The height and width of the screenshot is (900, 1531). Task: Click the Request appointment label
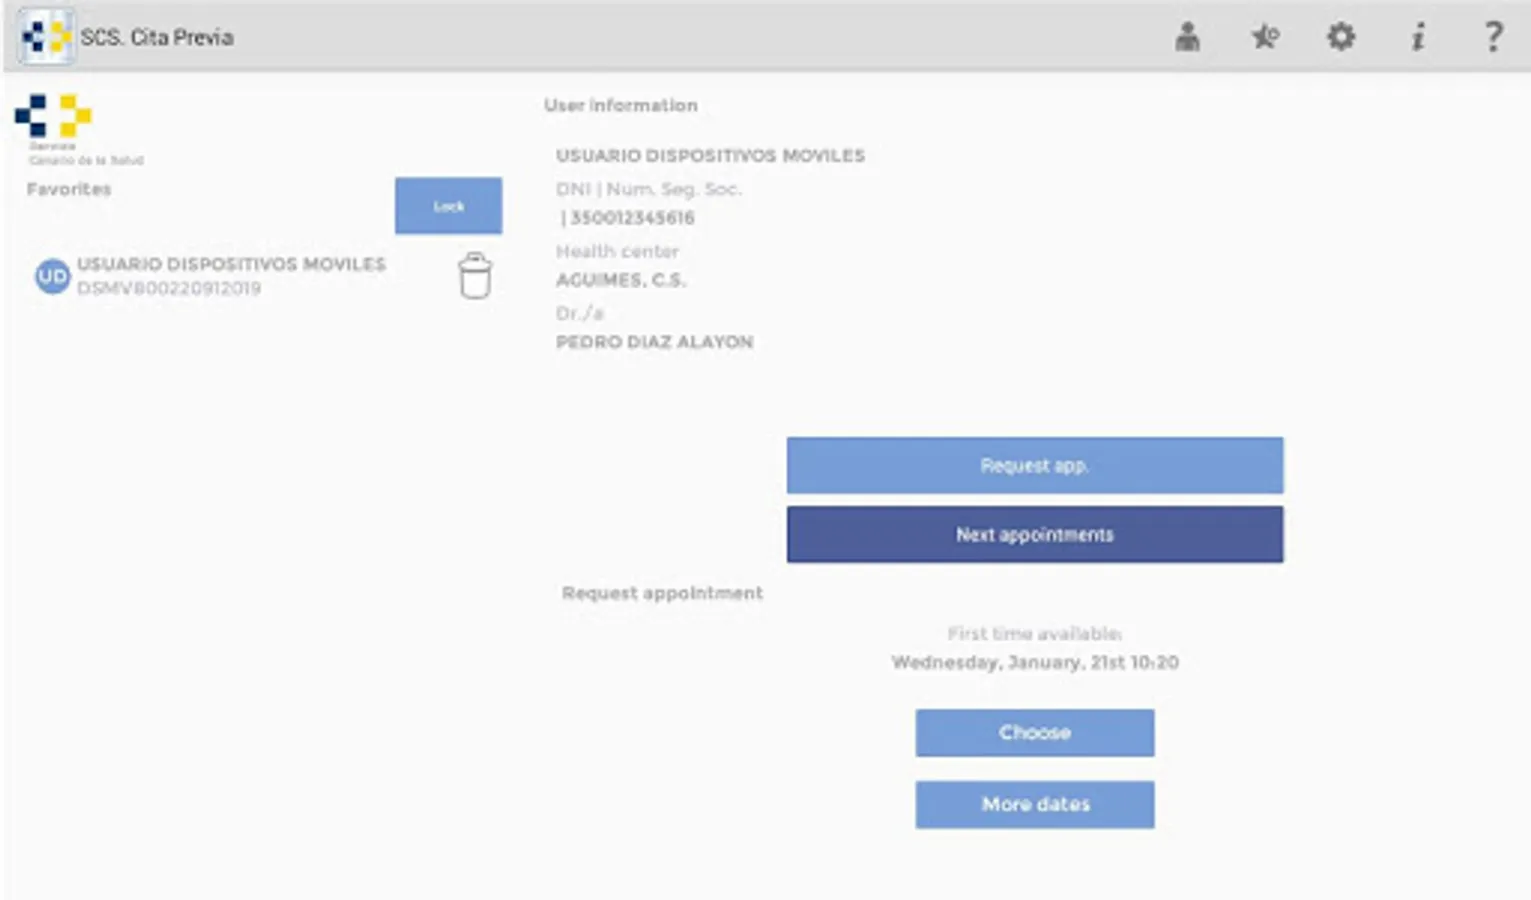pyautogui.click(x=662, y=593)
